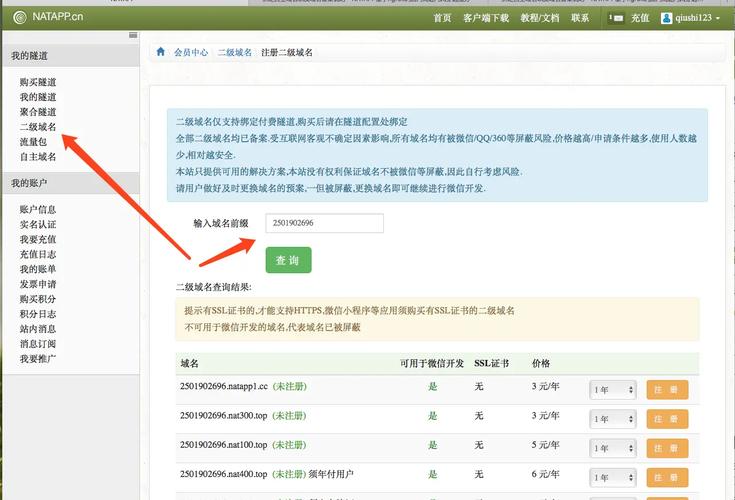735x500 pixels.
Task: Click the 查询 search button
Action: [288, 260]
